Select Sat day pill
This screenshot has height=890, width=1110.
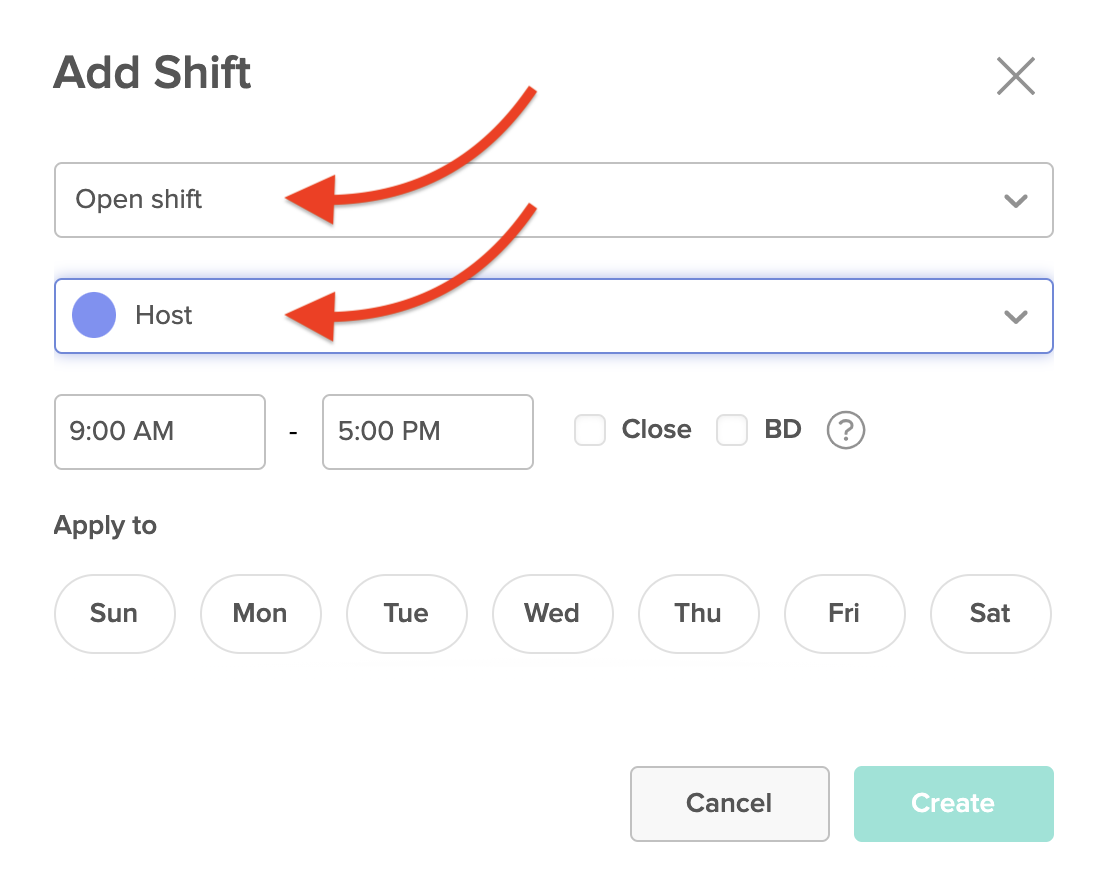[x=990, y=614]
